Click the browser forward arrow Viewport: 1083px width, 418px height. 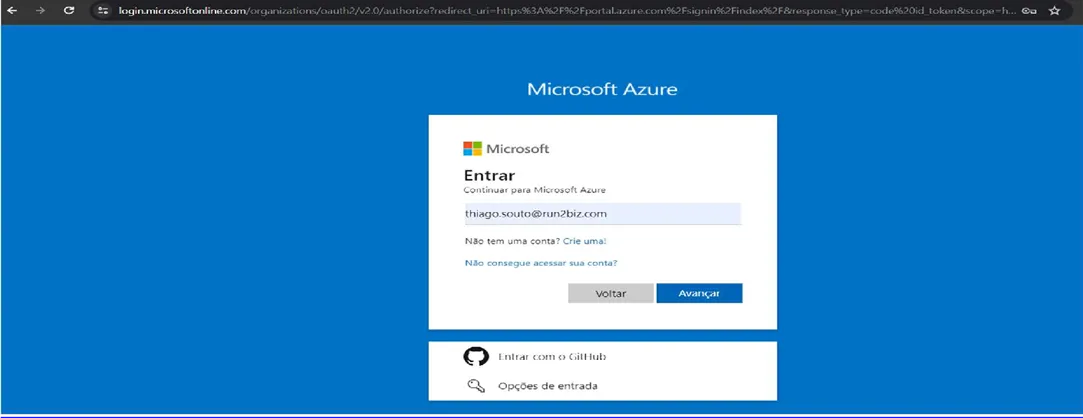40,11
